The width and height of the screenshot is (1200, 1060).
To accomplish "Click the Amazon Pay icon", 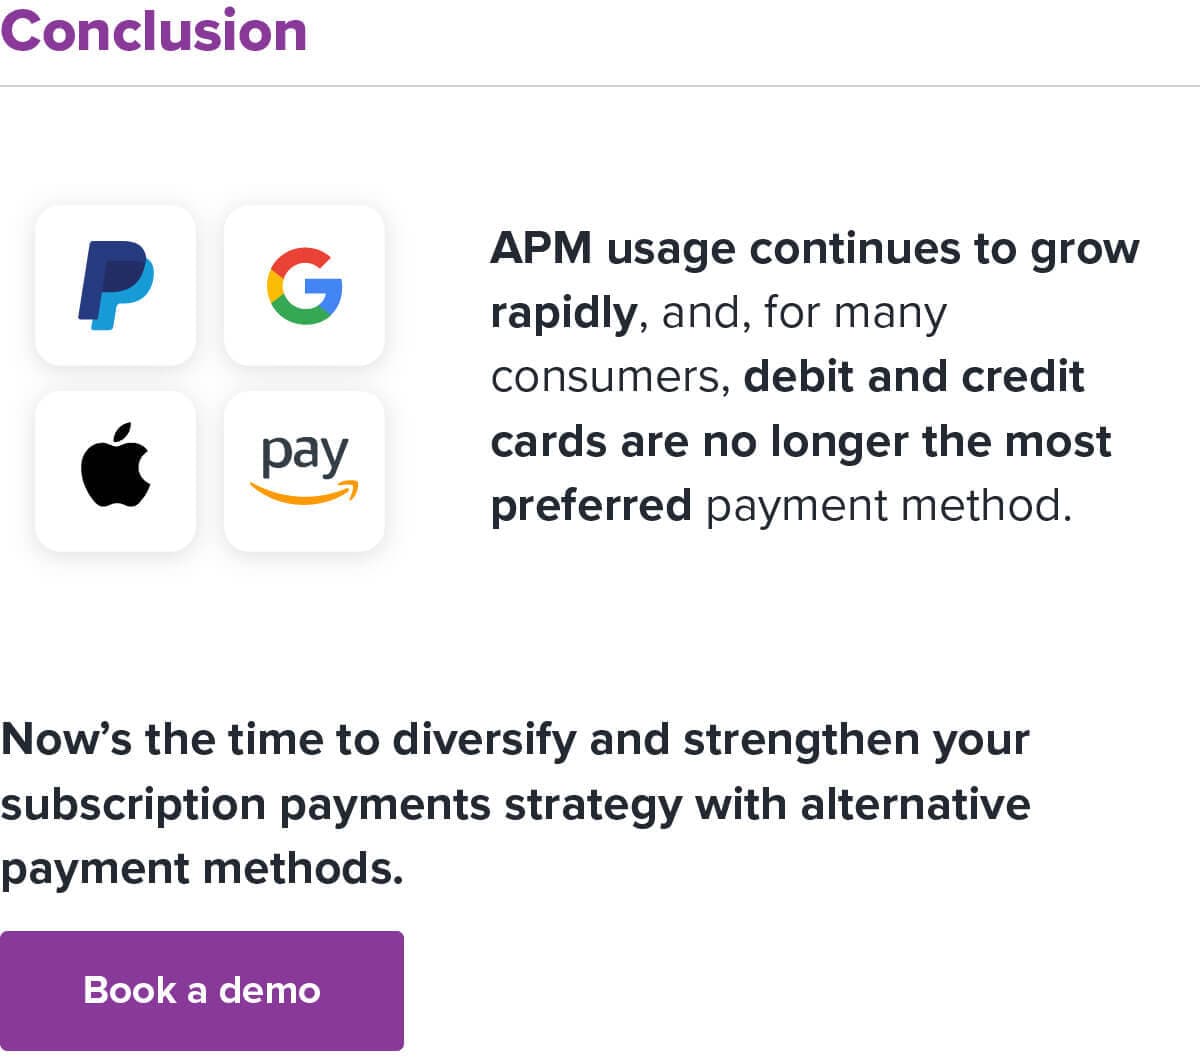I will [x=305, y=470].
